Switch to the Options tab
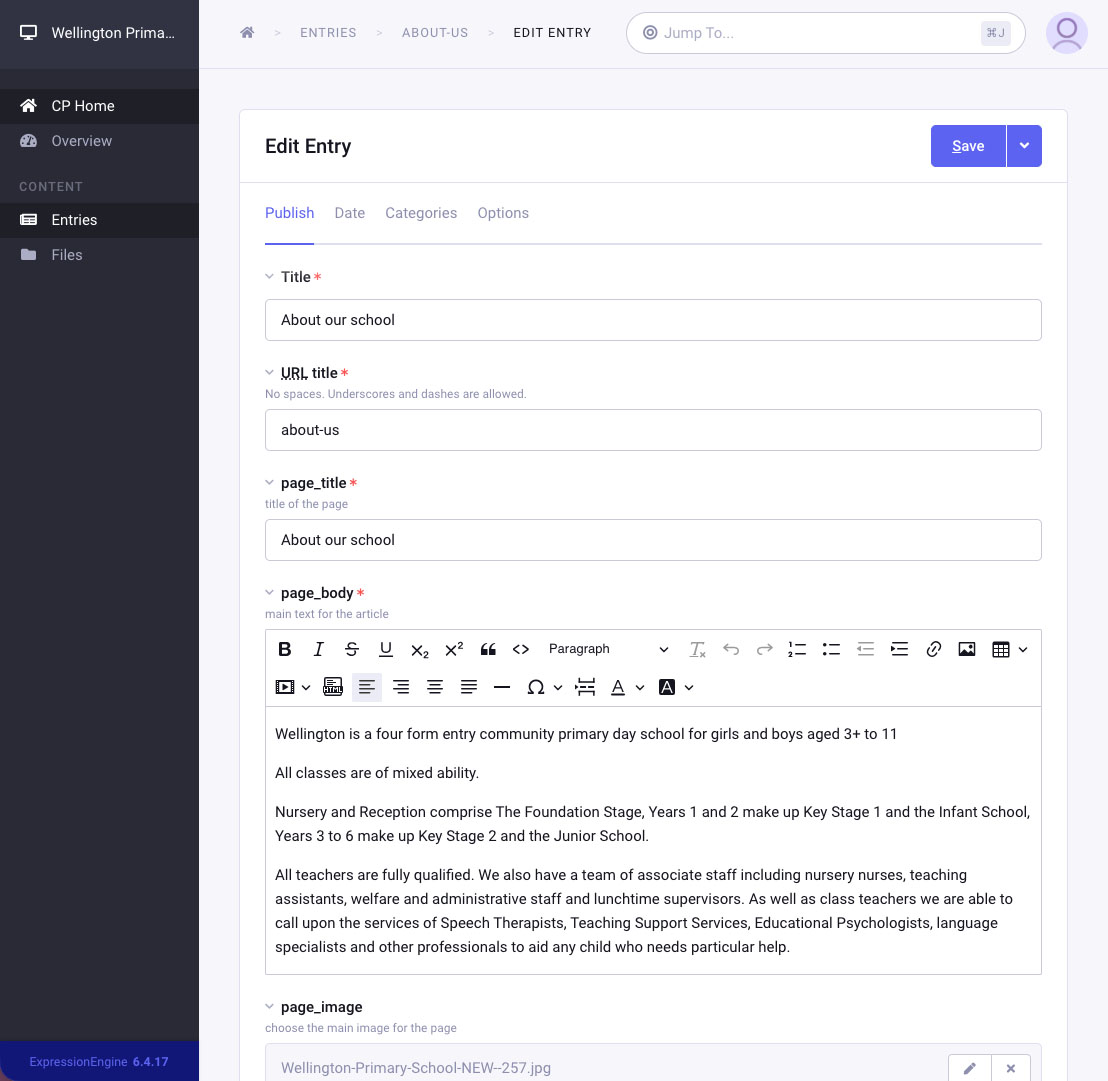Viewport: 1108px width, 1081px height. (503, 213)
